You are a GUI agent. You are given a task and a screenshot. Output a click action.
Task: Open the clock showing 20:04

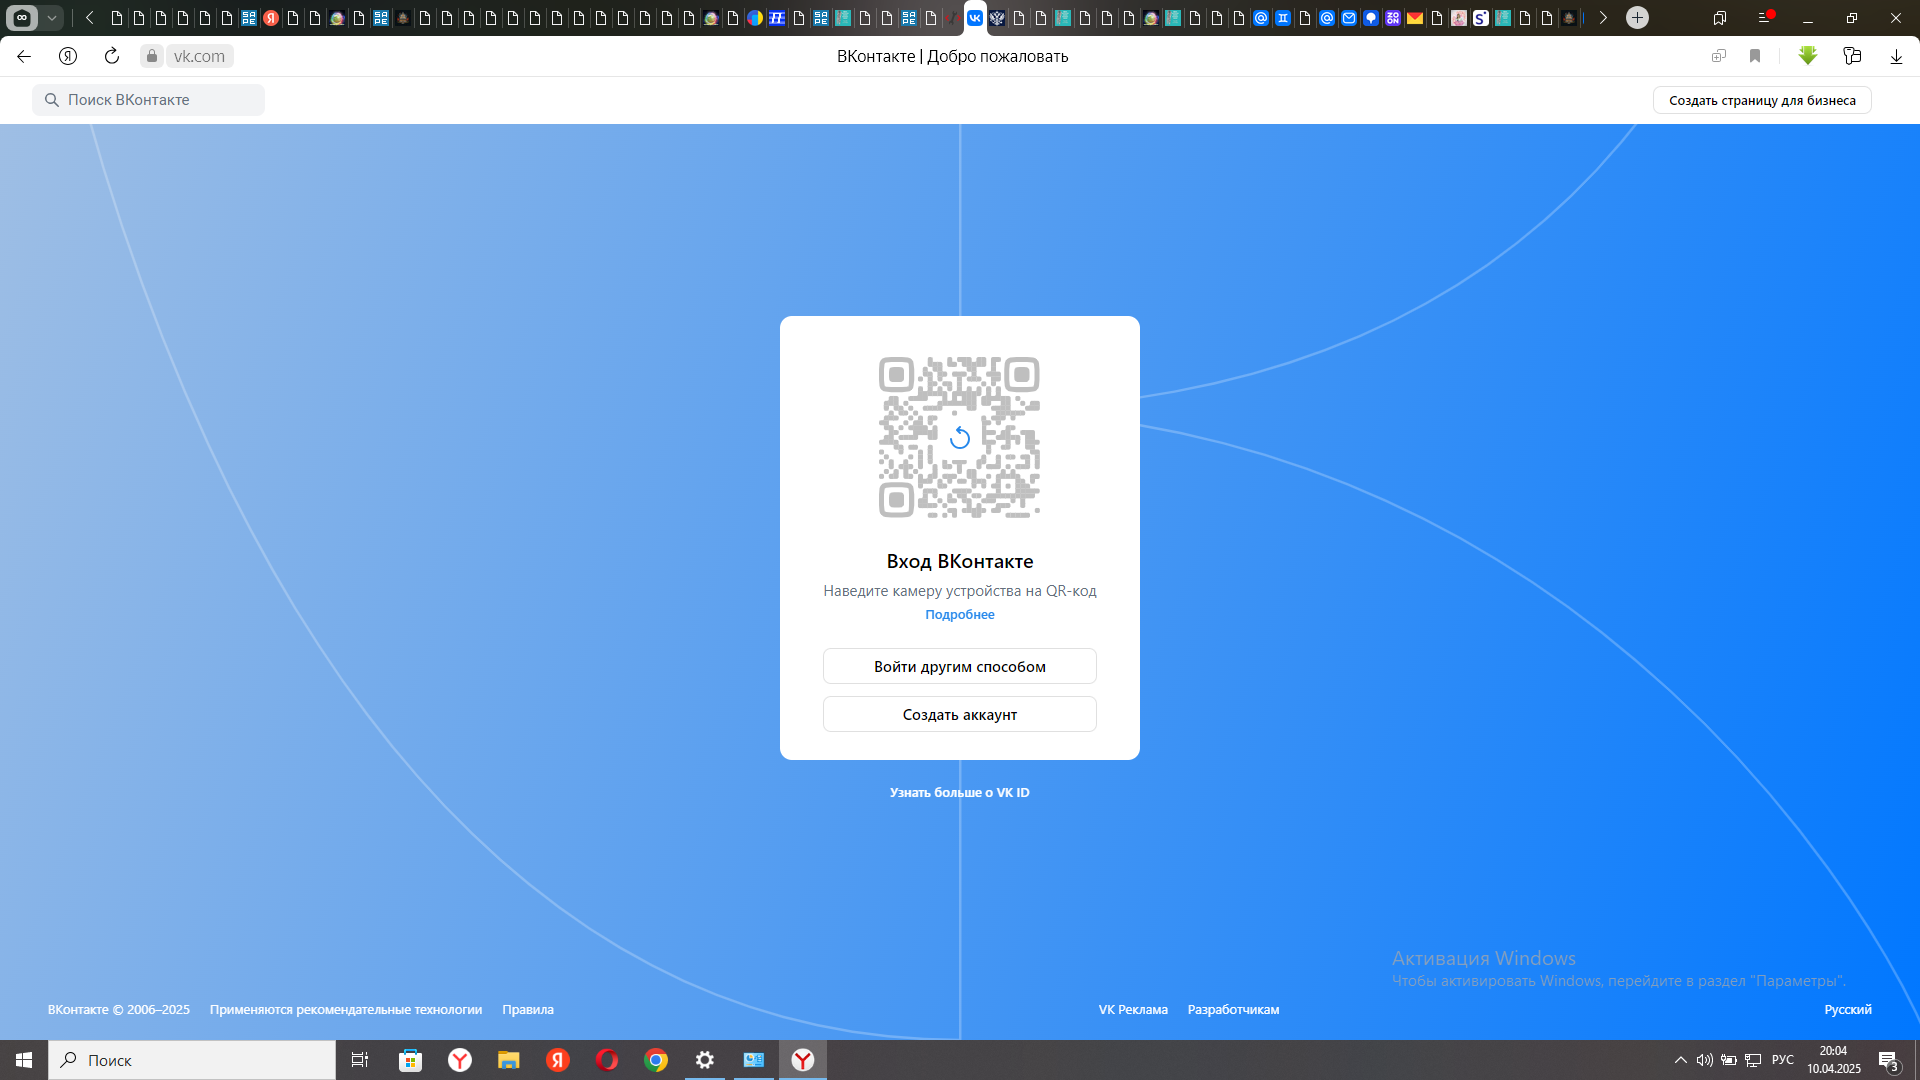tap(1833, 1060)
